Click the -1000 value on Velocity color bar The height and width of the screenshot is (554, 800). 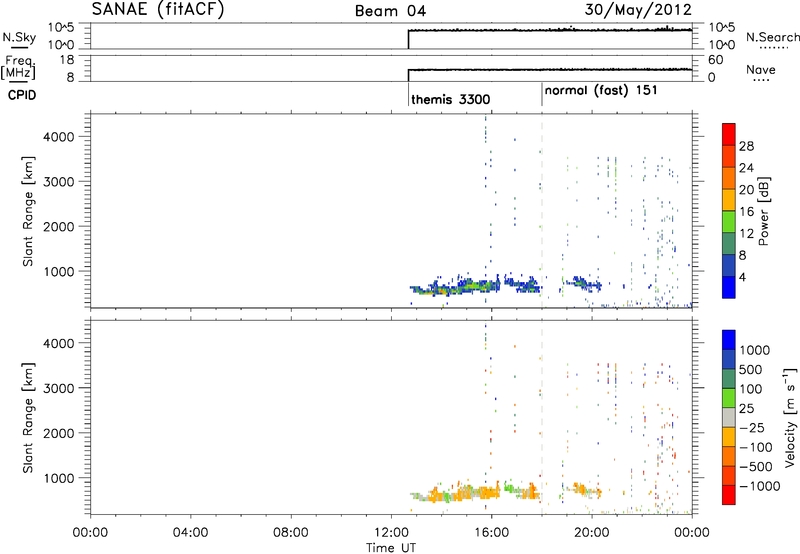pos(759,486)
